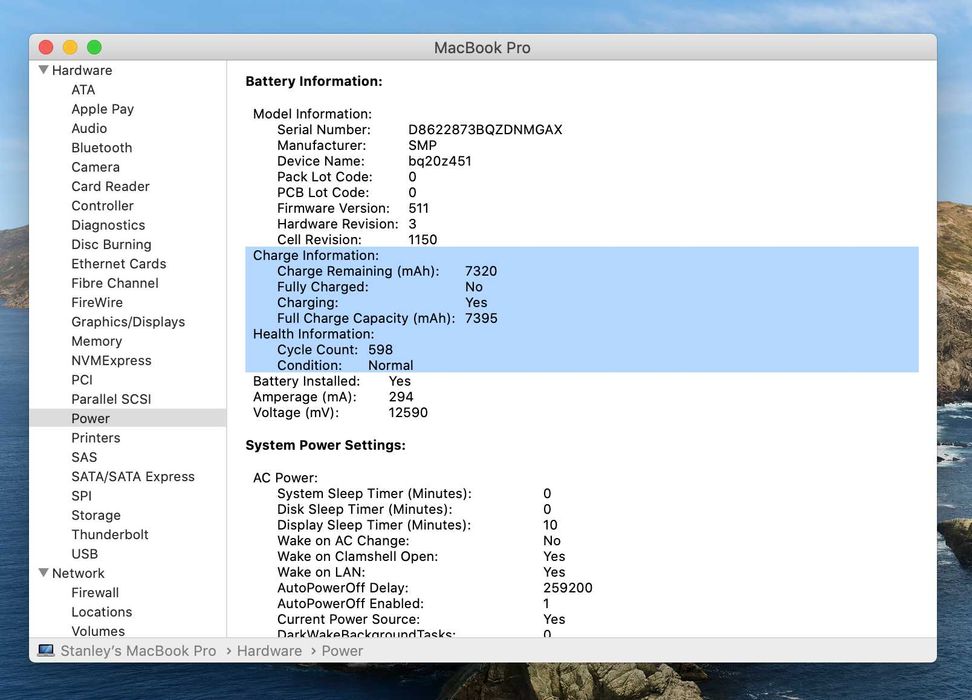Select Apple Pay in the sidebar
Viewport: 972px width, 700px height.
[102, 109]
